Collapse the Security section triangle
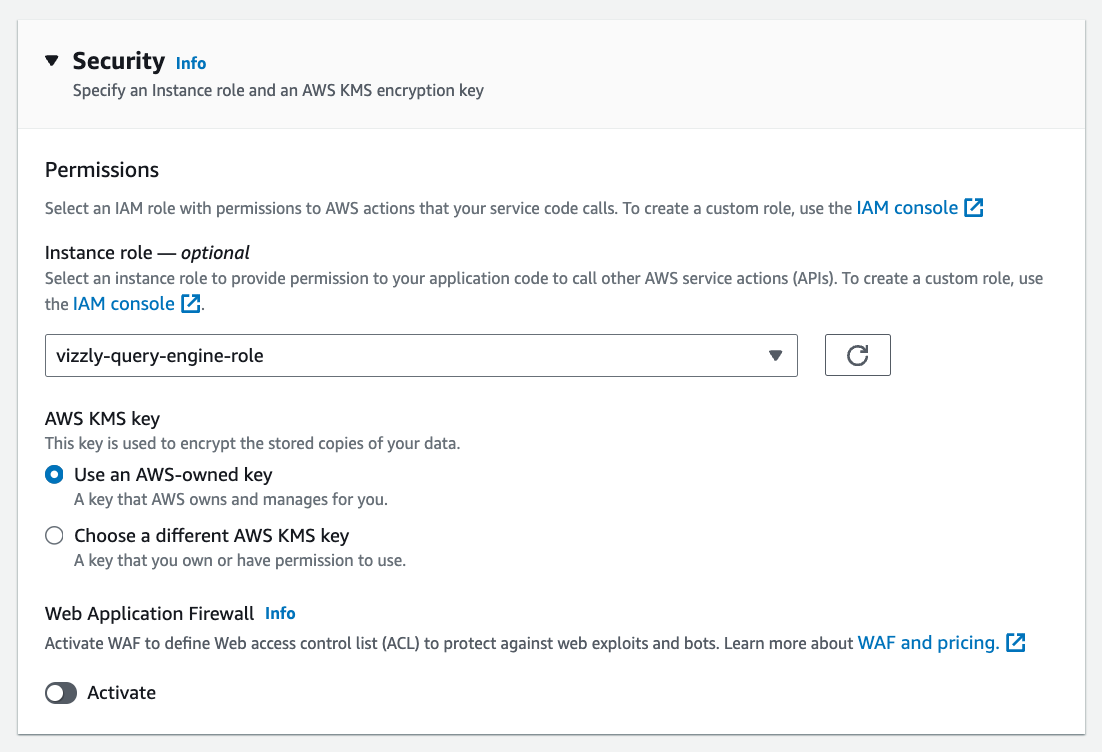 [51, 60]
